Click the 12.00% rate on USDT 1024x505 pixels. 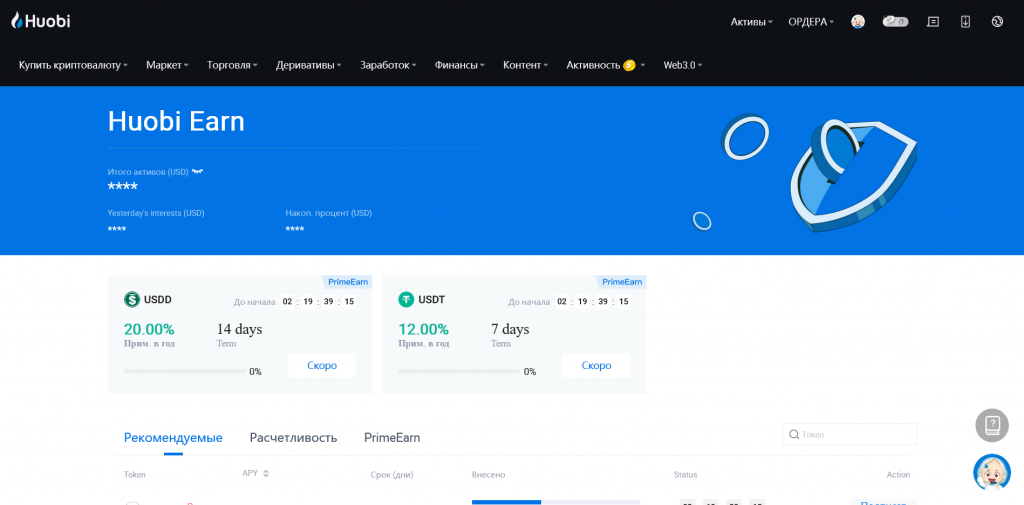point(423,329)
